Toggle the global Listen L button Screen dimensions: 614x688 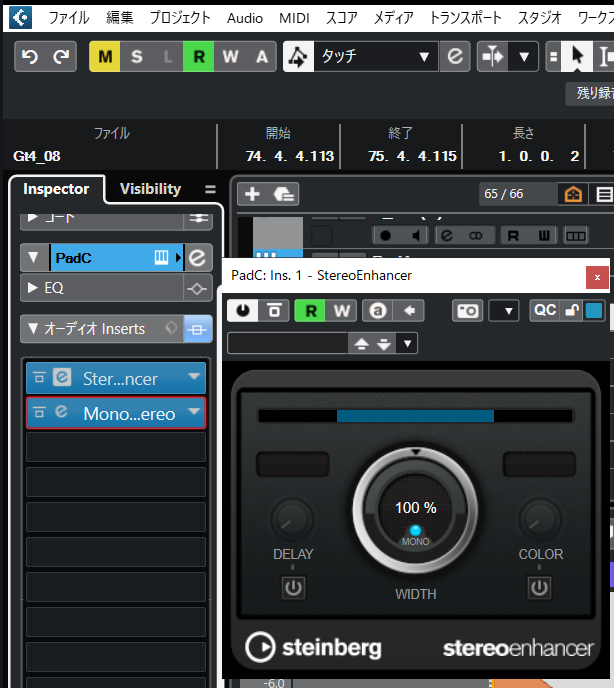[x=168, y=57]
